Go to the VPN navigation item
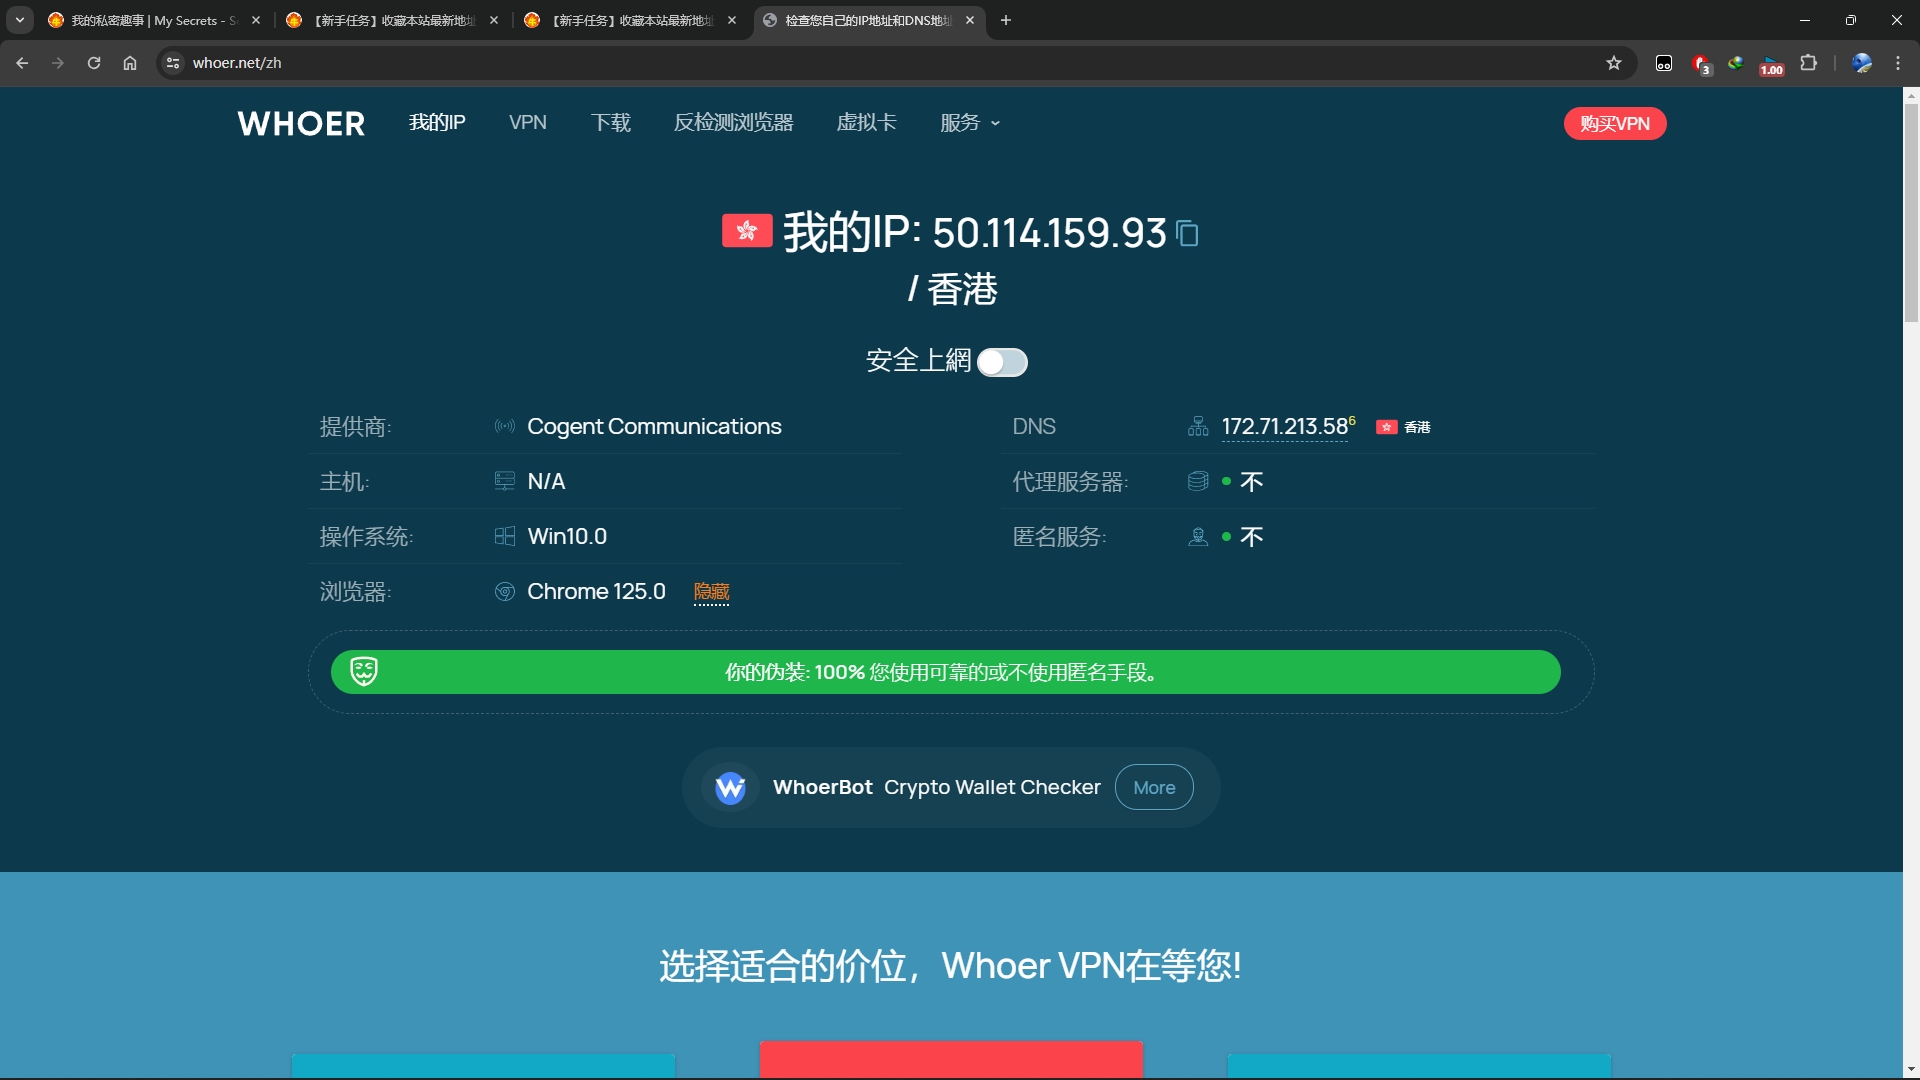 [x=528, y=123]
